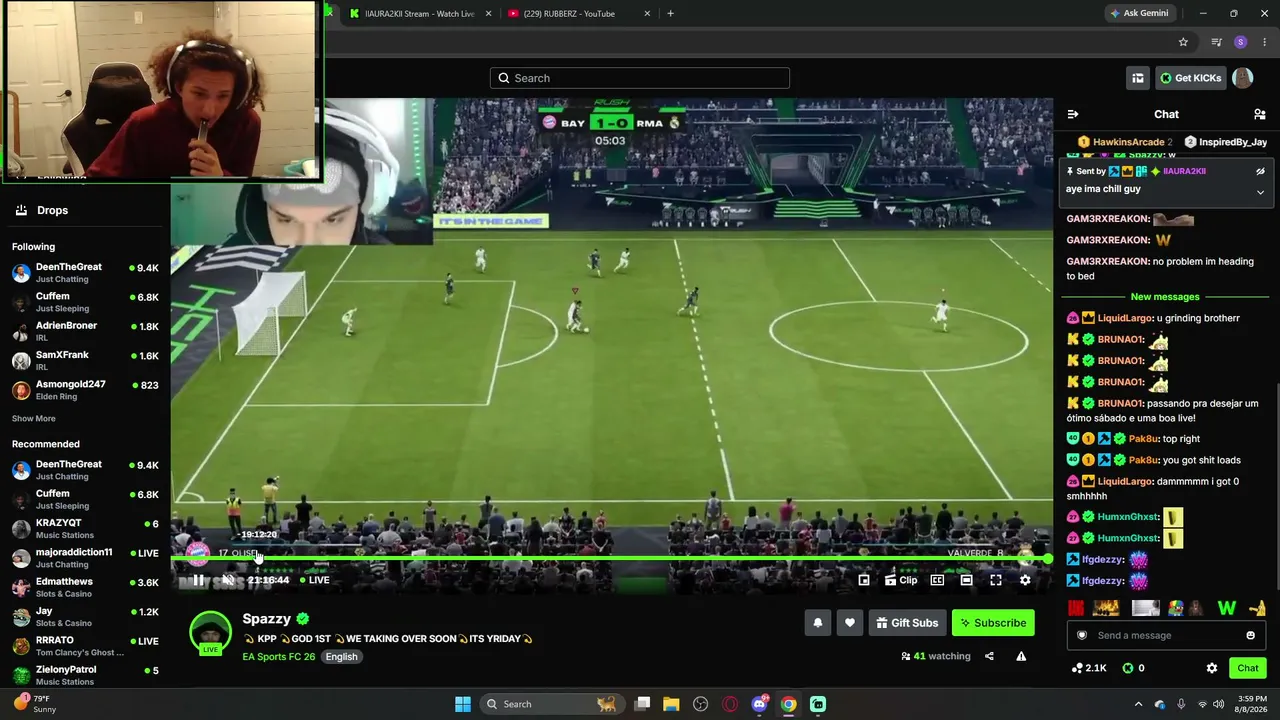Open KRAZYQT in Recommended
Image resolution: width=1280 pixels, height=720 pixels.
[x=84, y=528]
